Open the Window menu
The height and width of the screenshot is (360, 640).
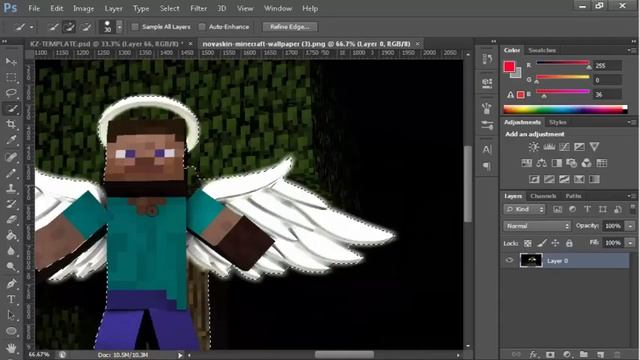[278, 8]
